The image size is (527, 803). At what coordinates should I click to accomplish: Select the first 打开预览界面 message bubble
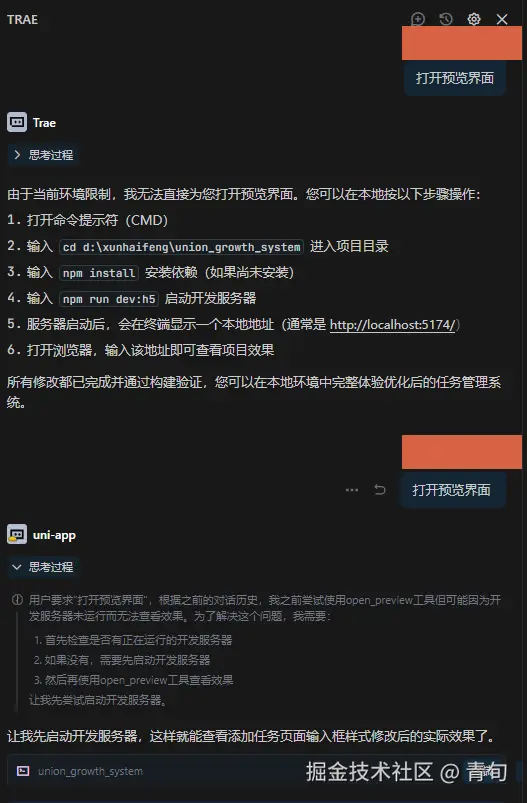[x=455, y=78]
